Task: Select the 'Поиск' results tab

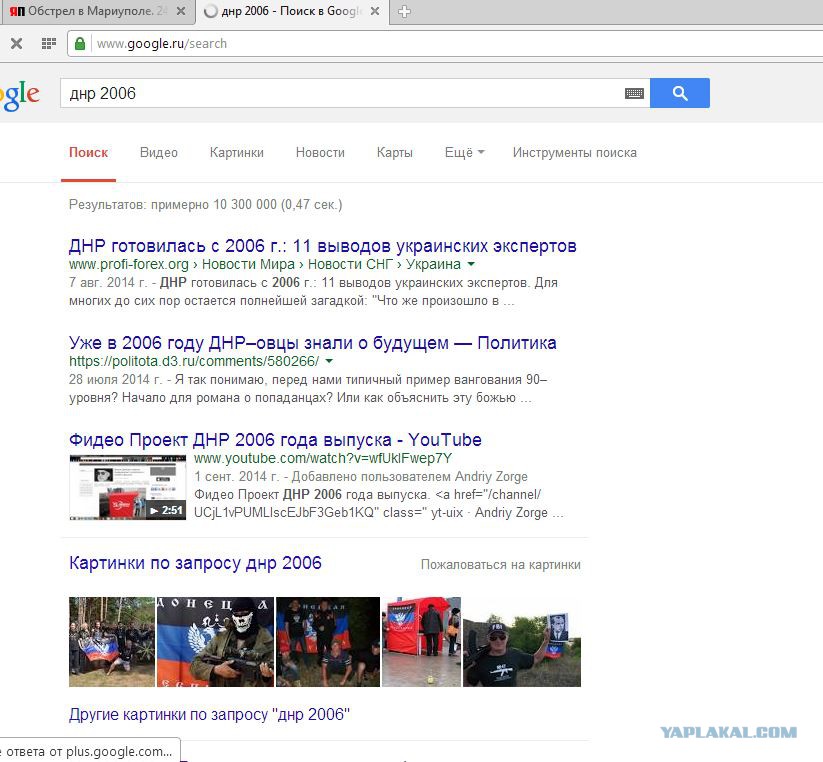Action: point(88,153)
